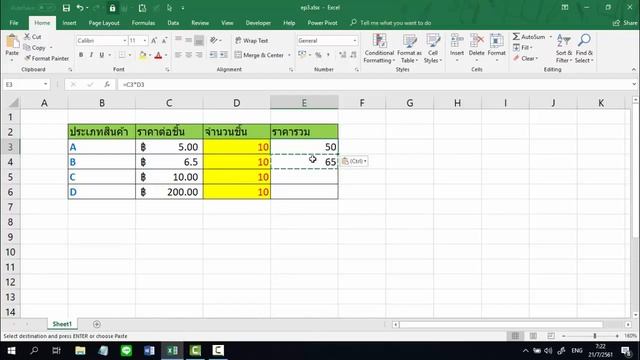This screenshot has height=360, width=640.
Task: Toggle Underline formatting
Action: click(x=102, y=55)
